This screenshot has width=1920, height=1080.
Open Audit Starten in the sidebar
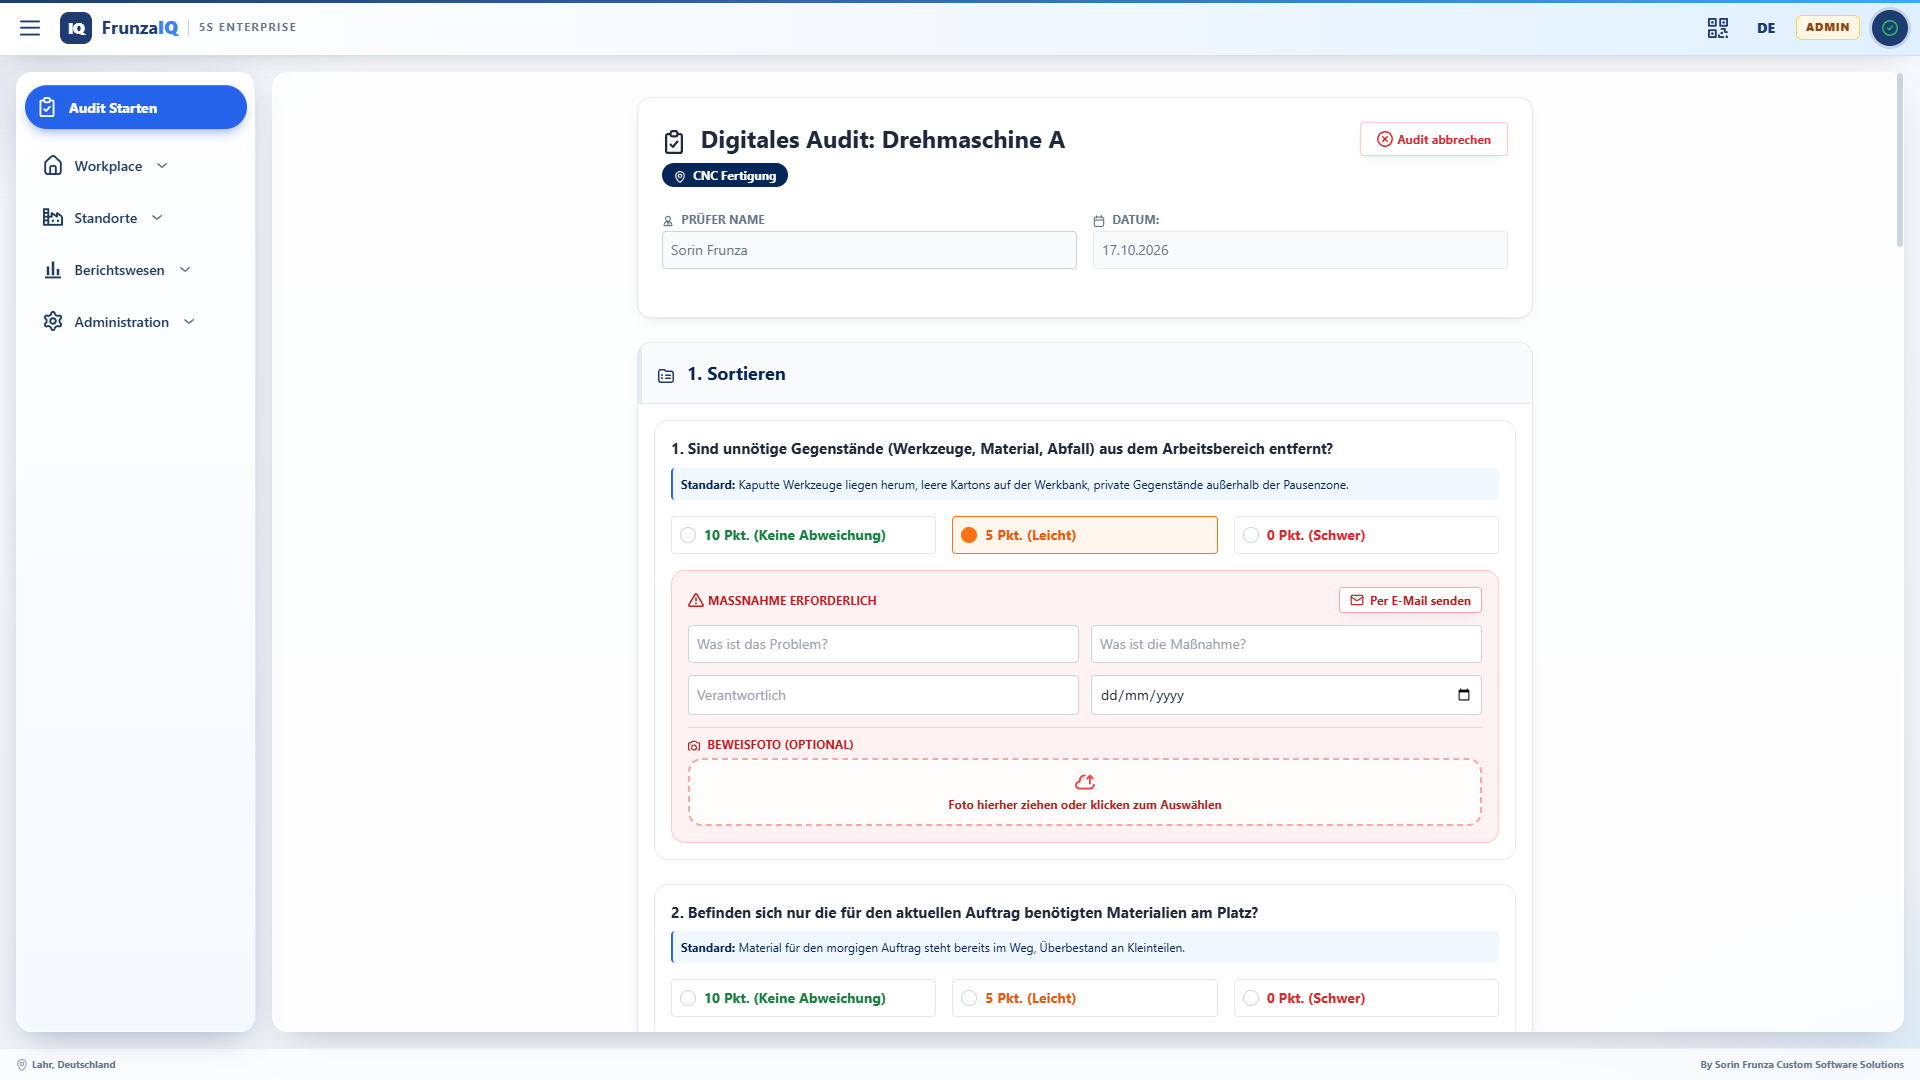[136, 107]
